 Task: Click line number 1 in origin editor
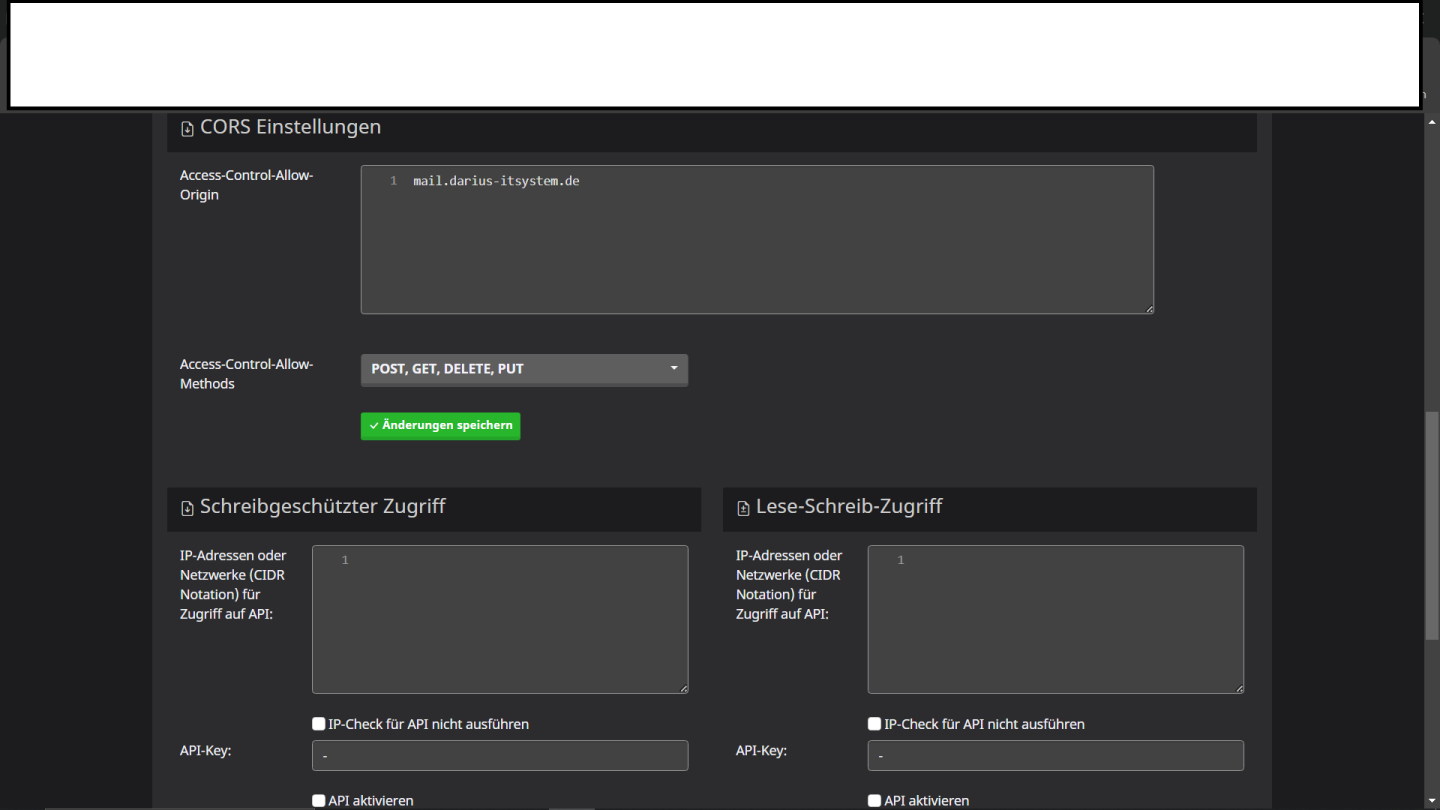(x=393, y=181)
